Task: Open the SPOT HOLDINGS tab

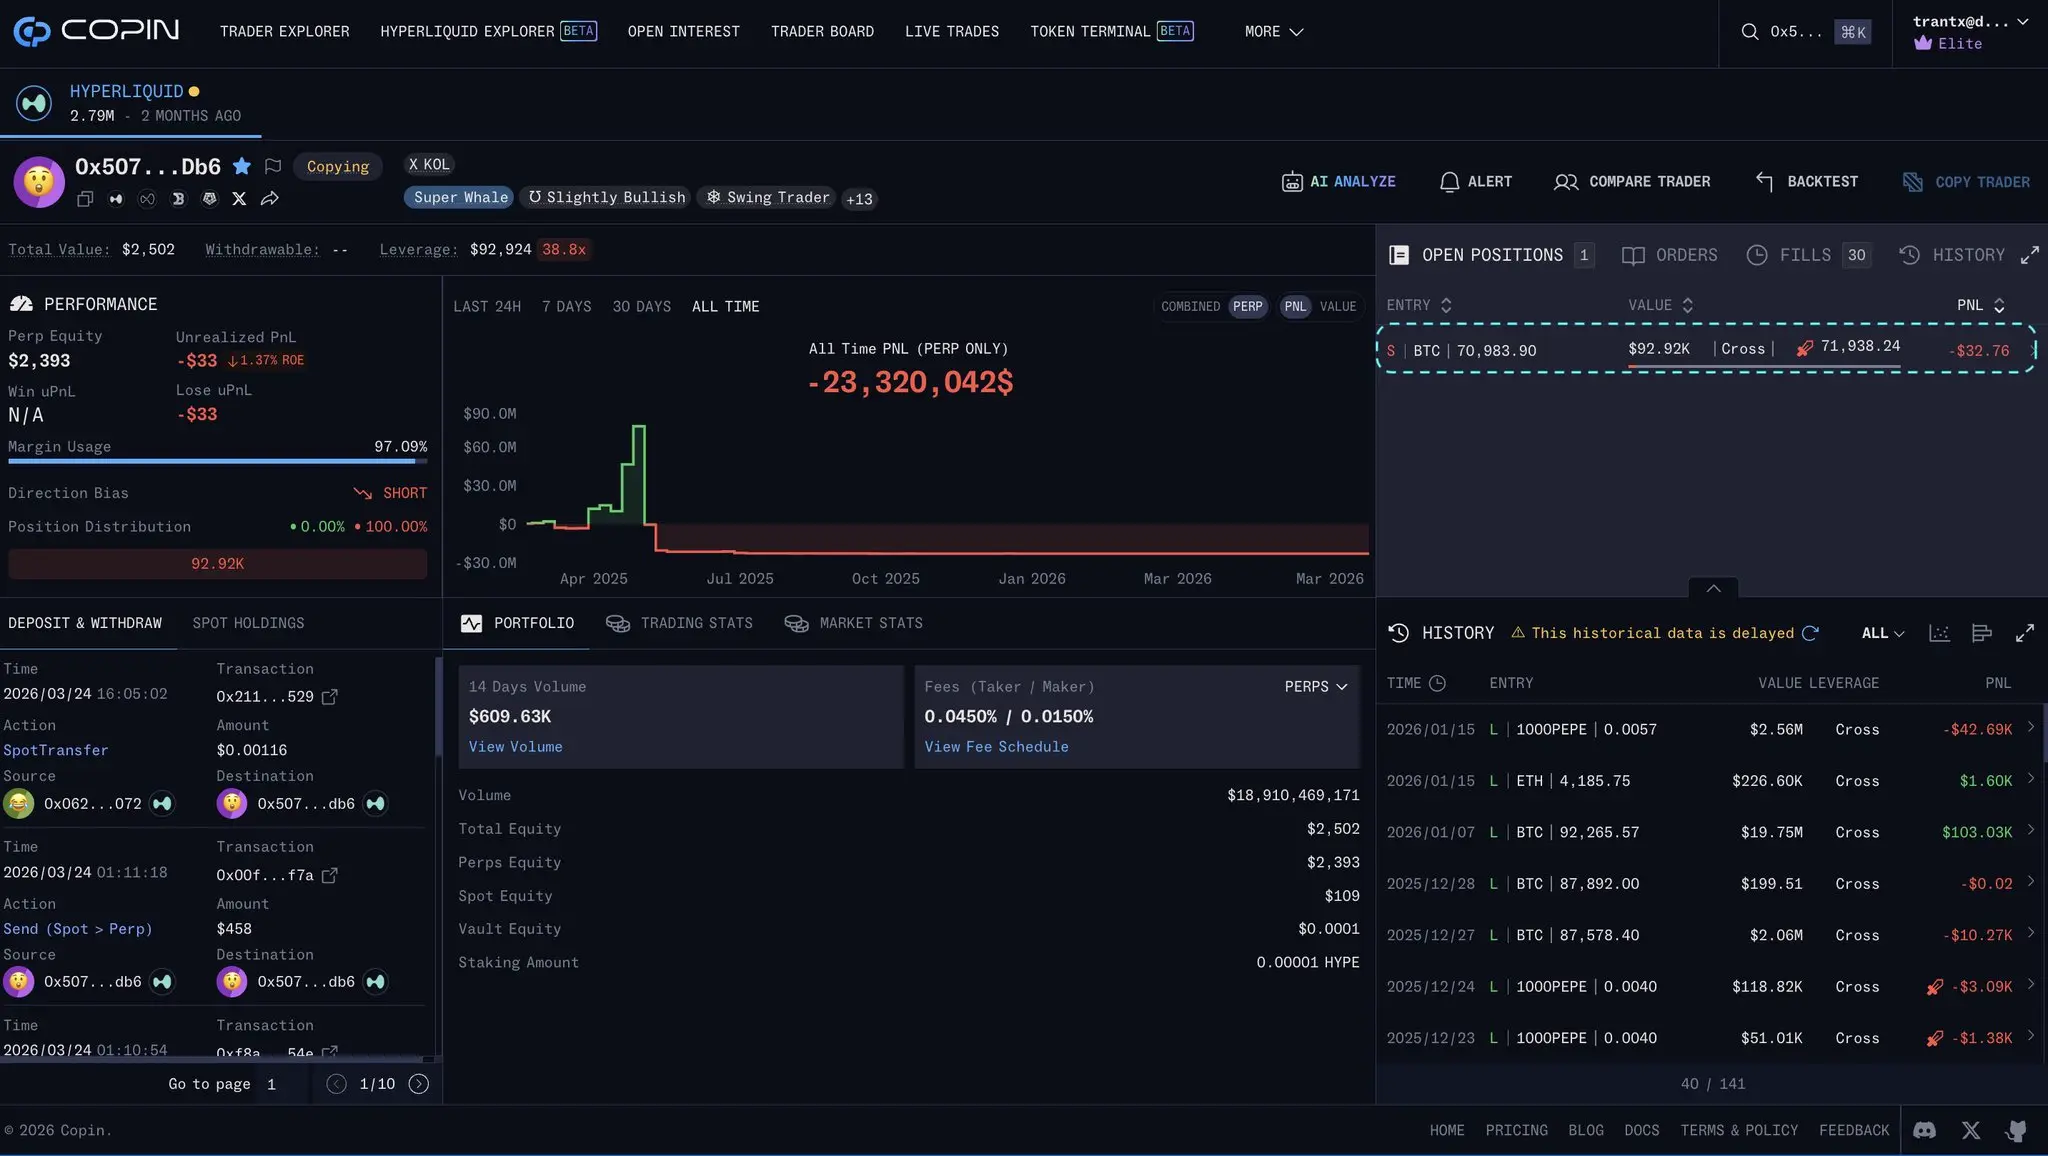Action: tap(248, 623)
